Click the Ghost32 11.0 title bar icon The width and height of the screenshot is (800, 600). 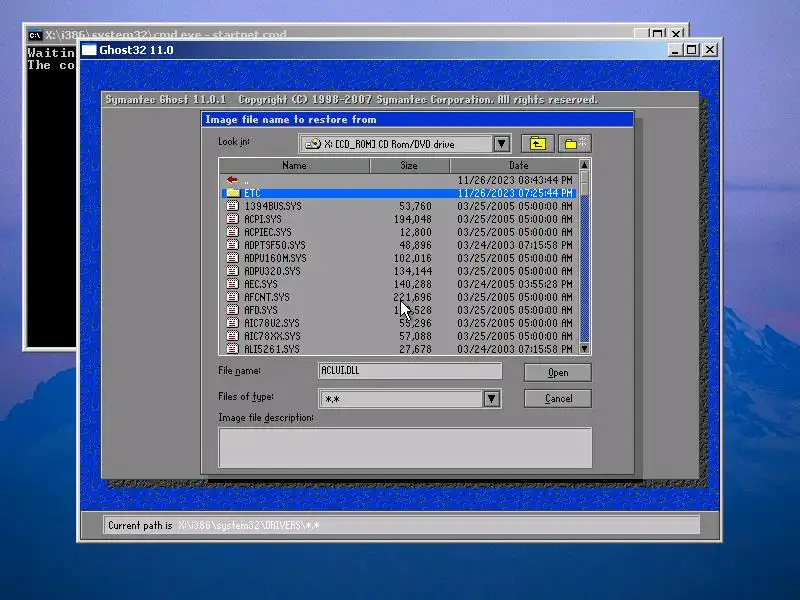89,49
